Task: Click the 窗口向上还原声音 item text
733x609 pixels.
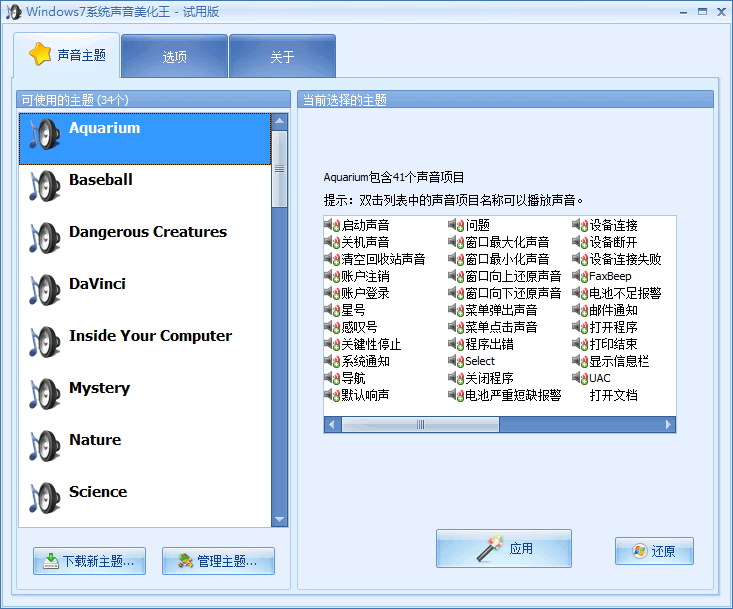Action: tap(513, 276)
